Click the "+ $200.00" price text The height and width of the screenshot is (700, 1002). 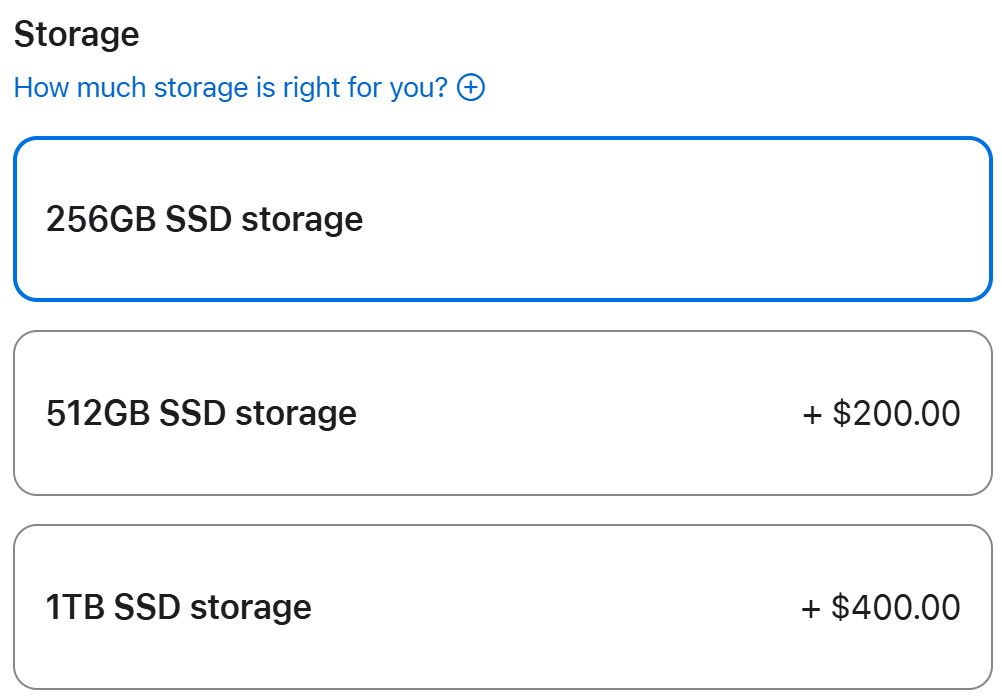point(881,413)
